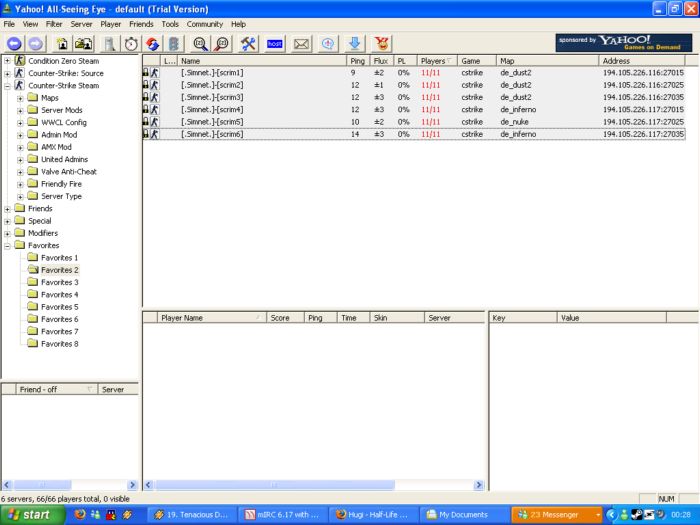Click the traffic light stop icon
Viewport: 700px width, 525px height.
[x=174, y=44]
